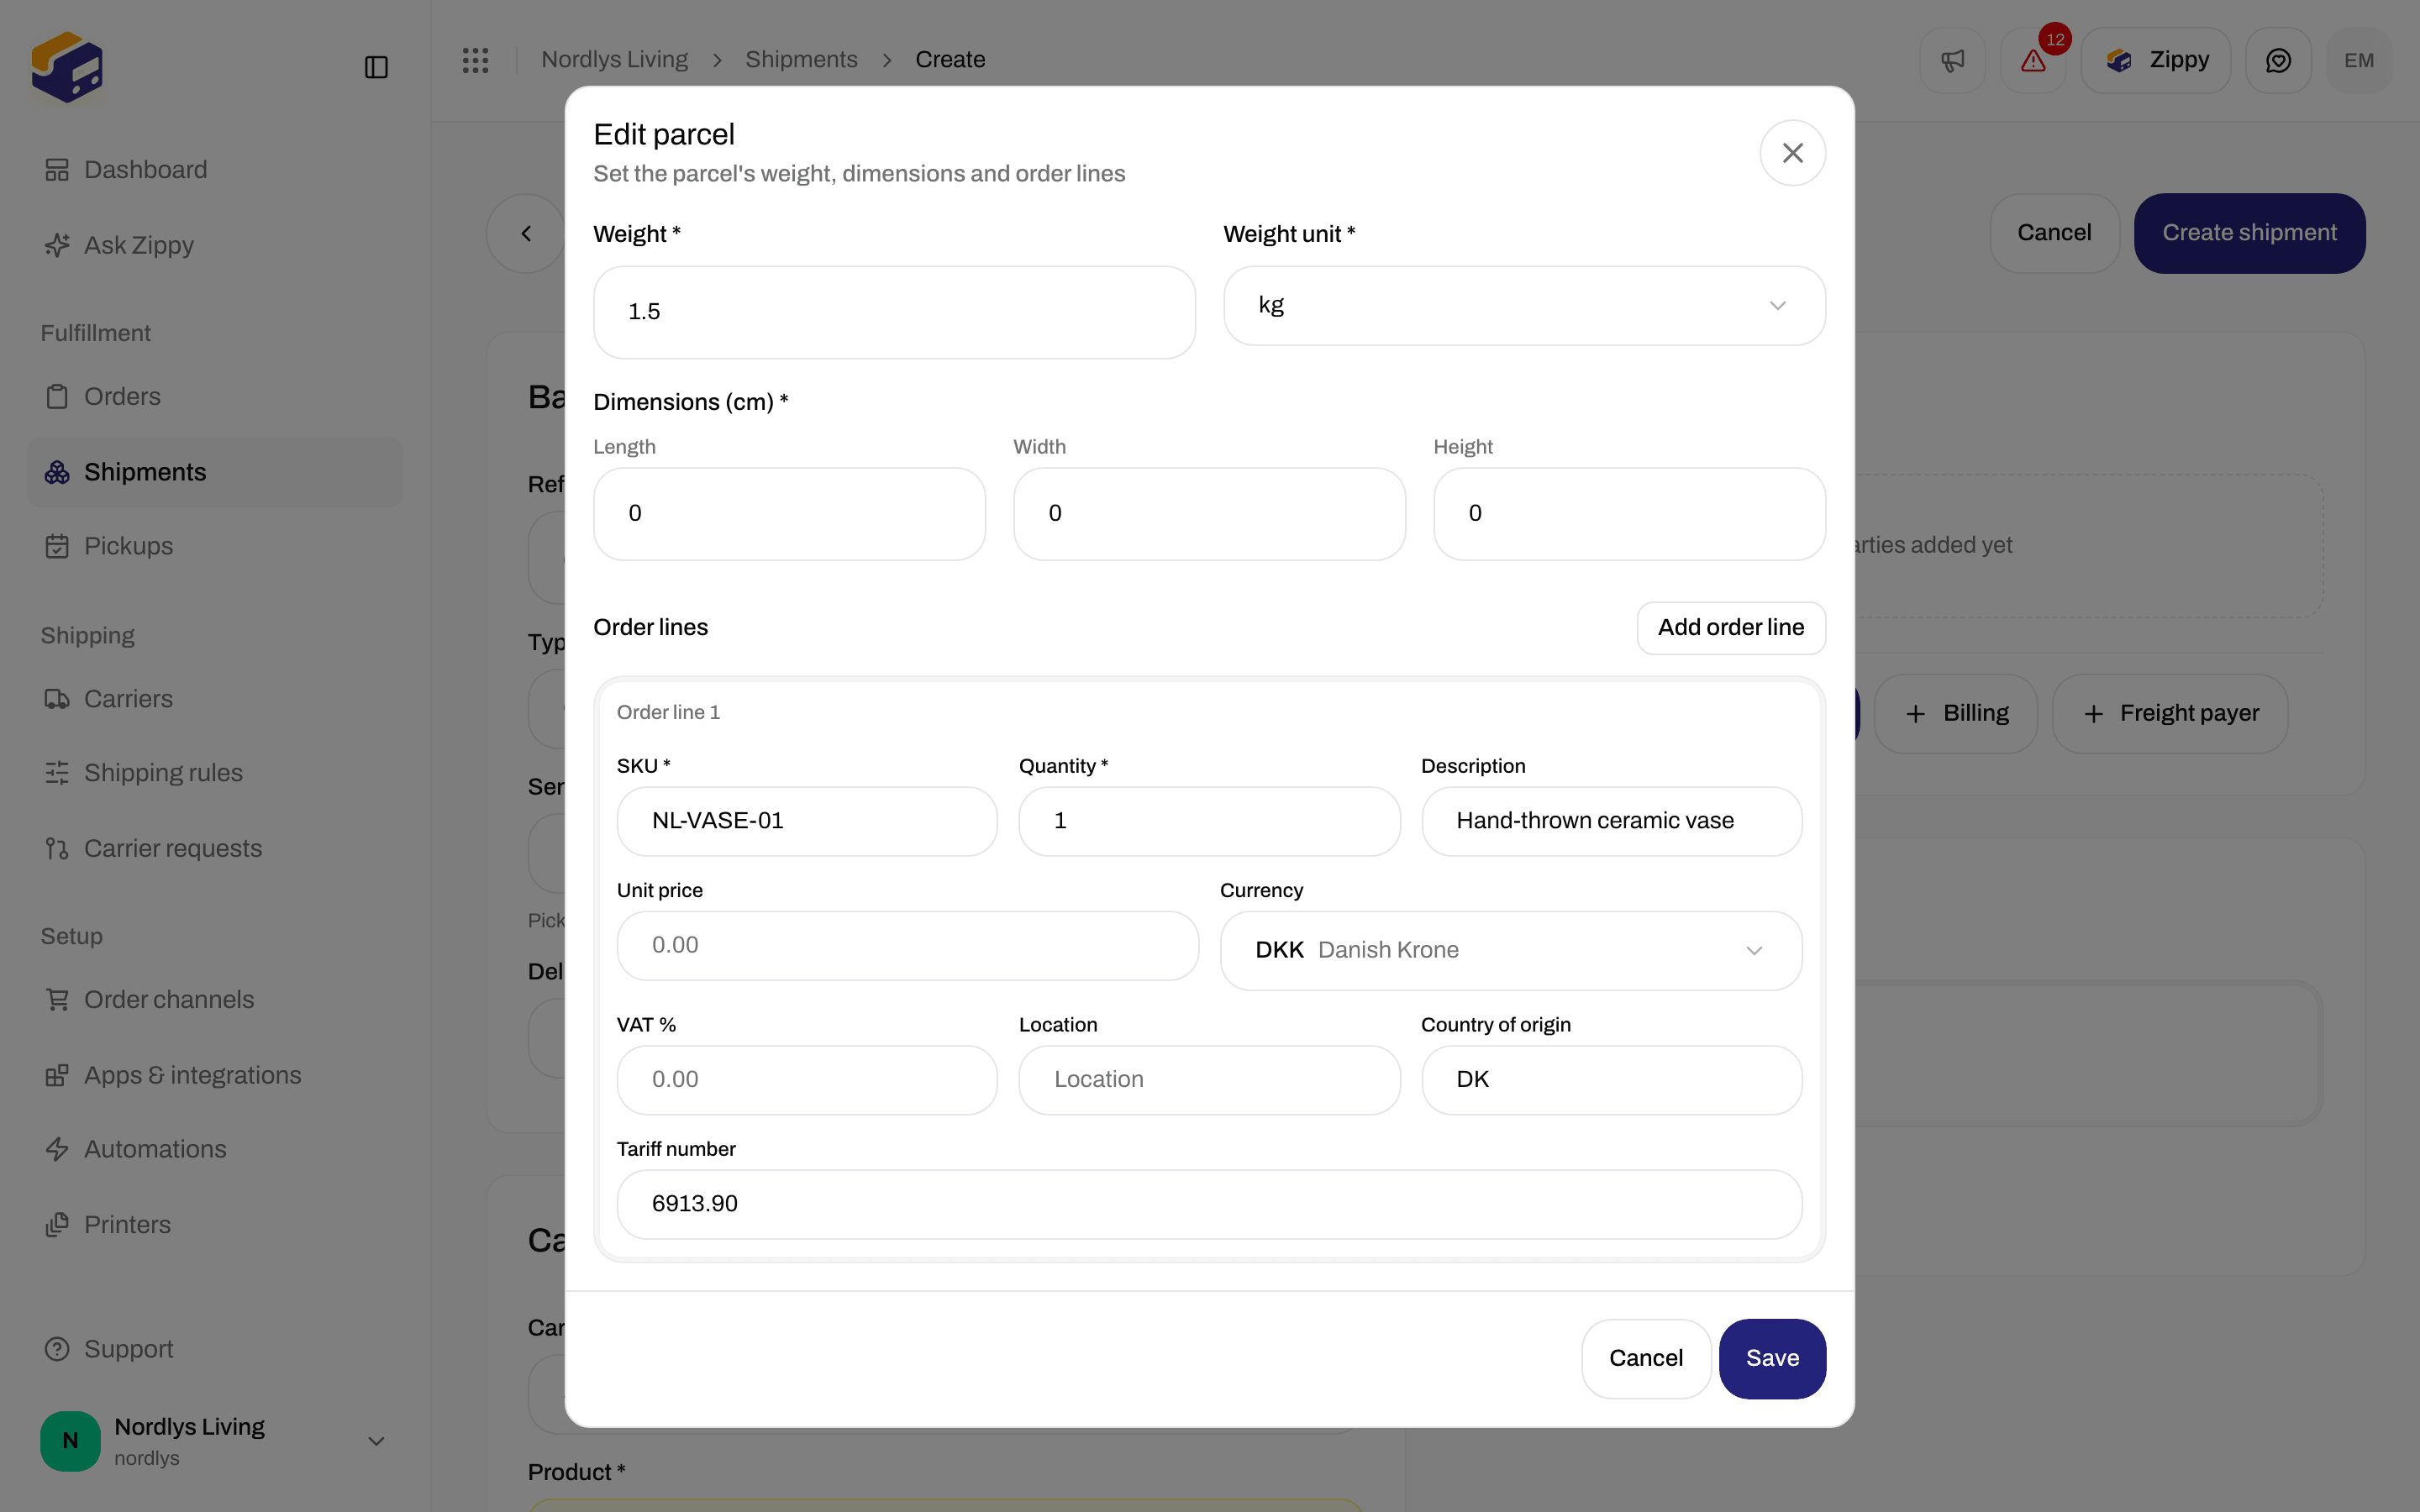Click the EM user avatar
Image resolution: width=2420 pixels, height=1512 pixels.
[x=2359, y=60]
